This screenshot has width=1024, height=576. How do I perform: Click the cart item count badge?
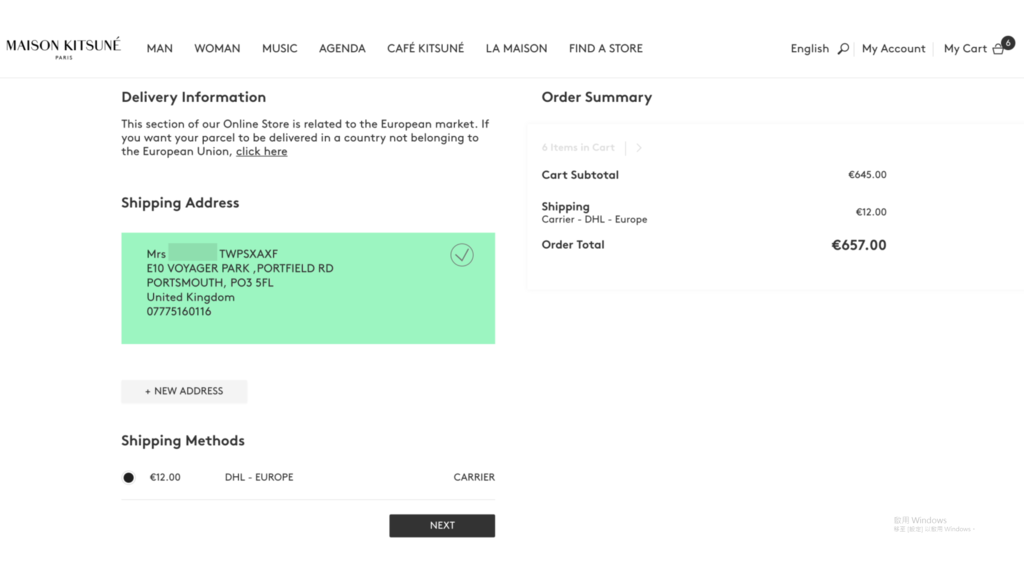click(1008, 42)
